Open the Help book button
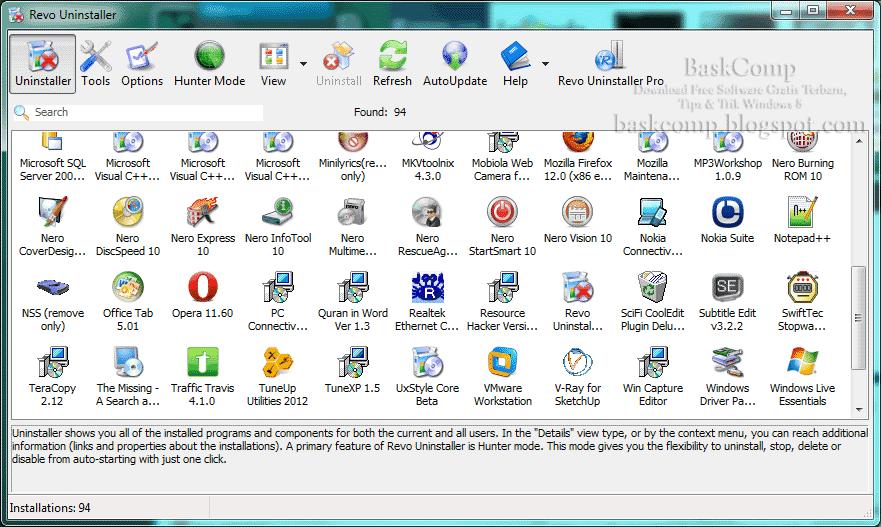881x527 pixels. tap(515, 63)
